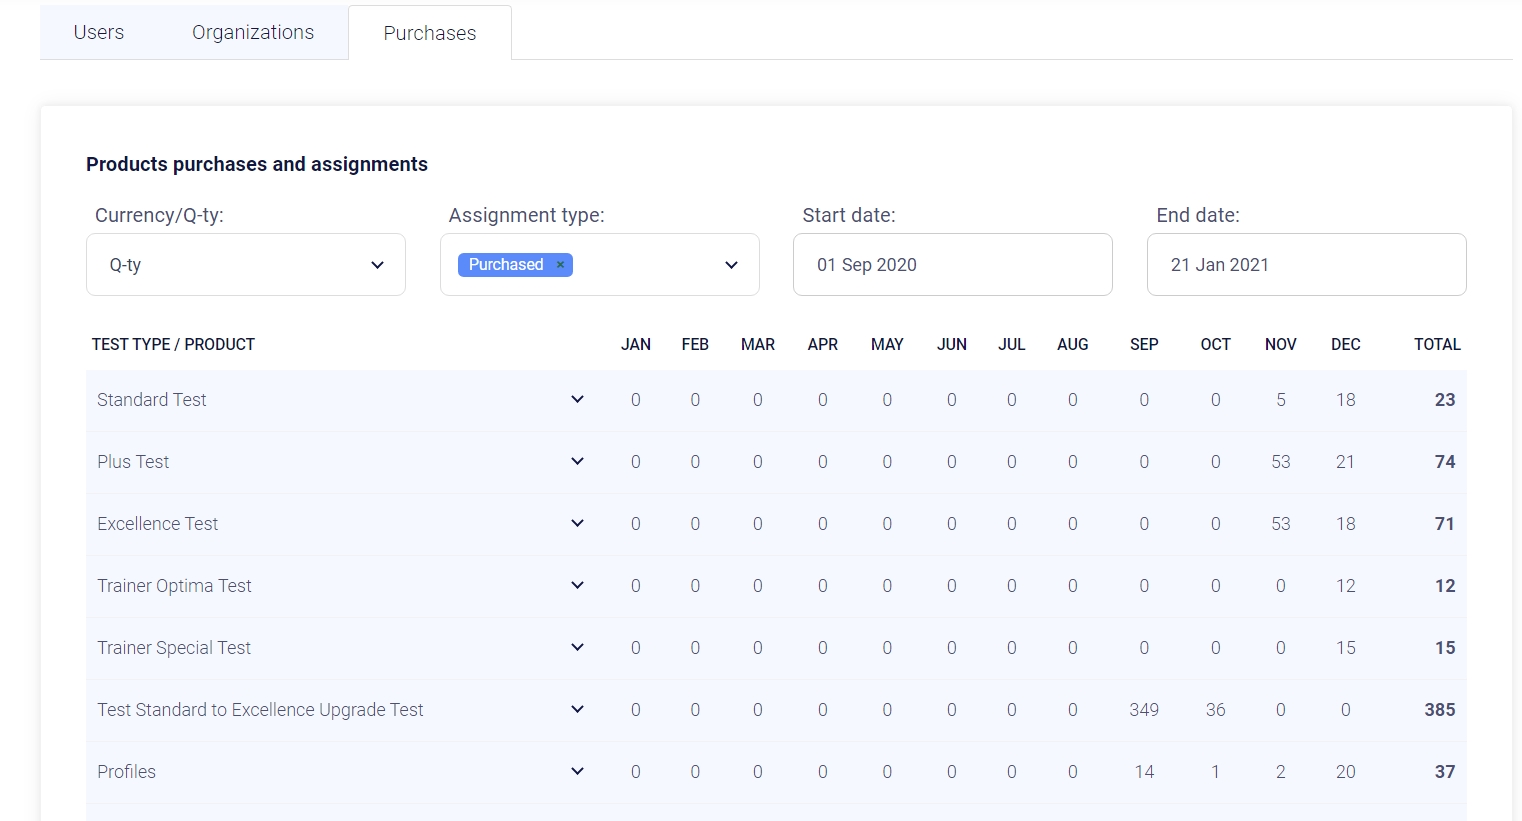Click Profiles total 37
Image resolution: width=1522 pixels, height=821 pixels.
pyautogui.click(x=1445, y=772)
